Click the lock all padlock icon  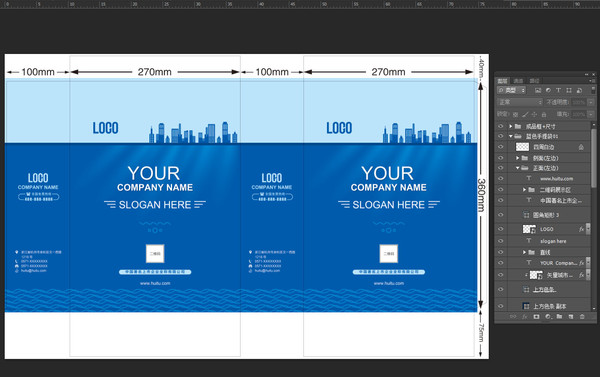click(544, 114)
